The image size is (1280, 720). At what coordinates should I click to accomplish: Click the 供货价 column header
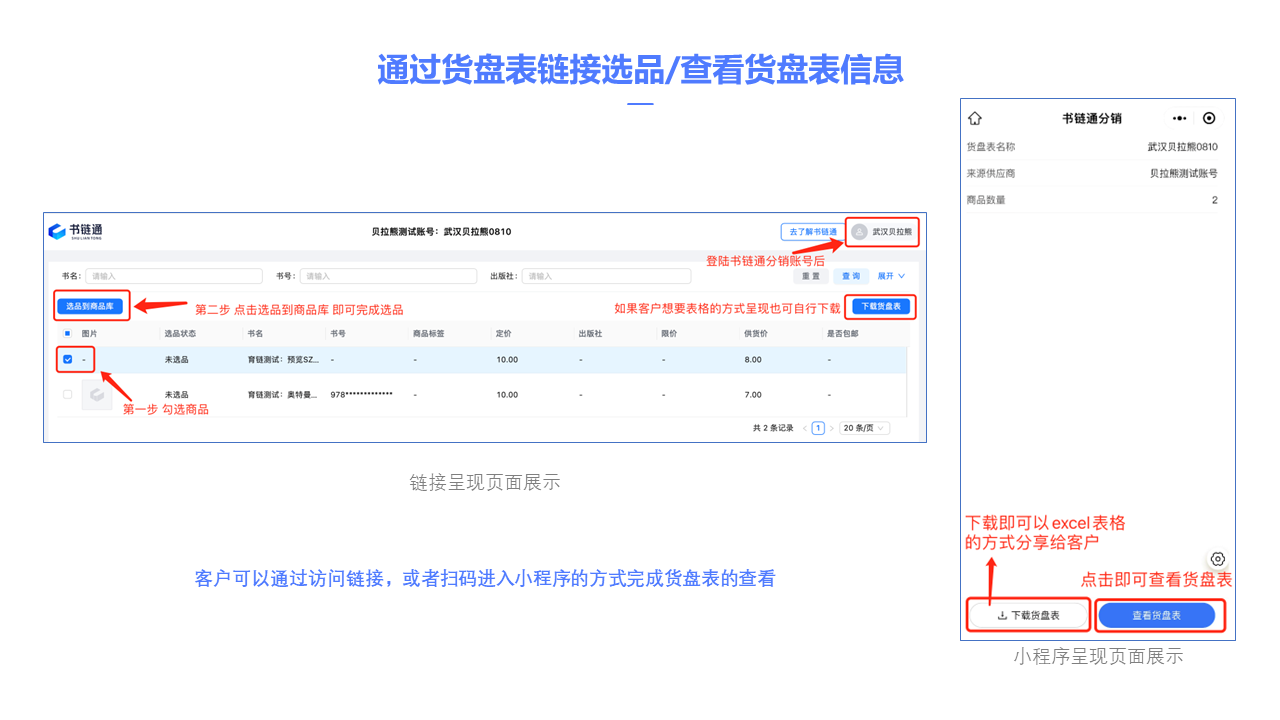click(x=756, y=333)
